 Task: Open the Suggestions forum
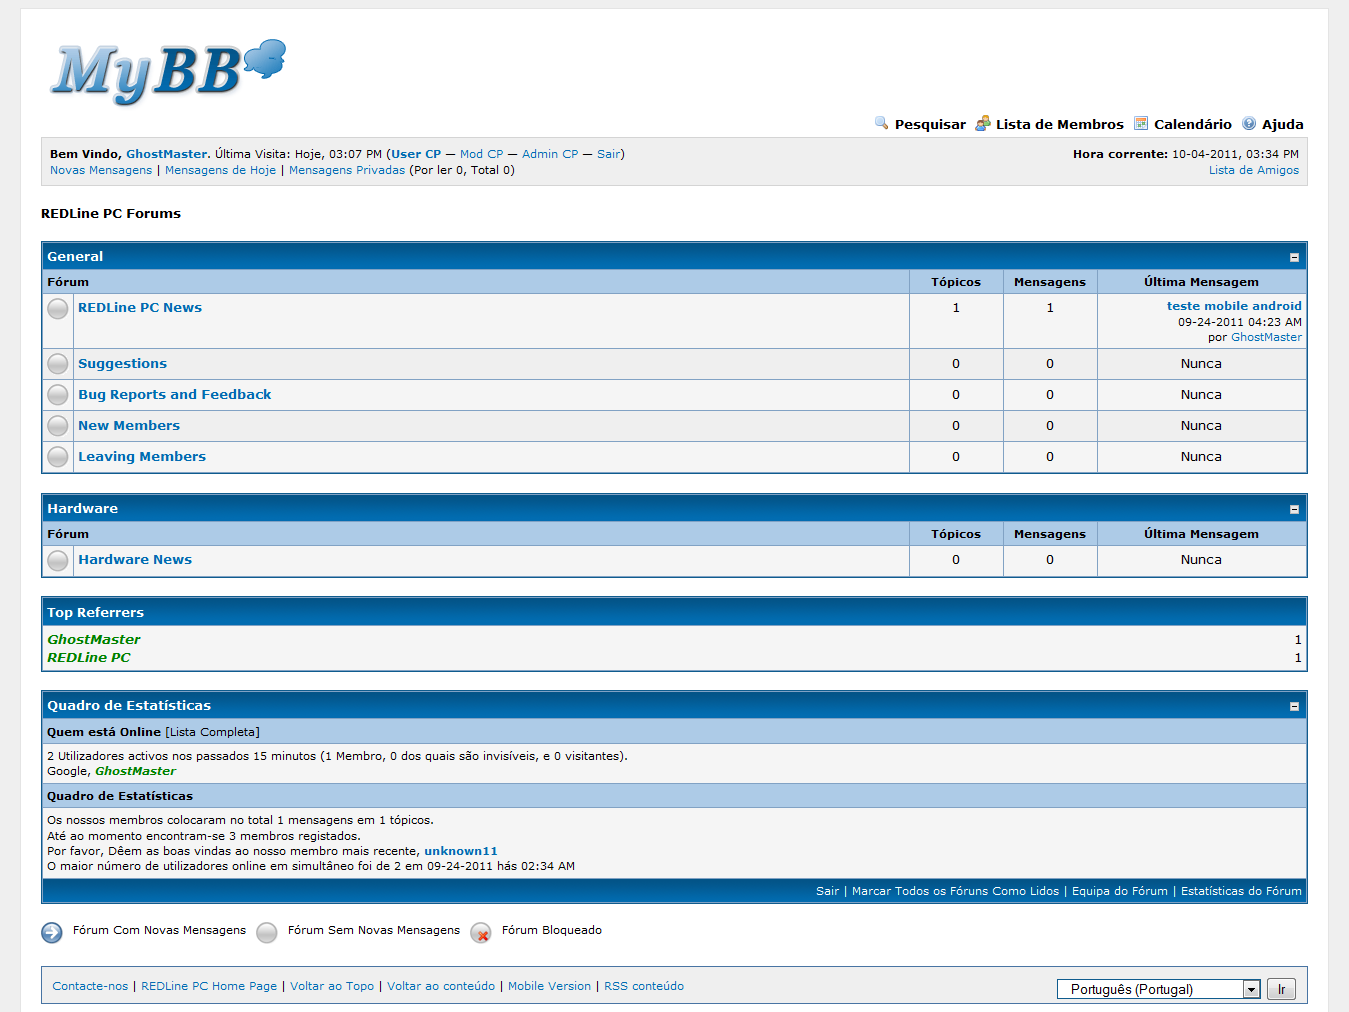(123, 364)
